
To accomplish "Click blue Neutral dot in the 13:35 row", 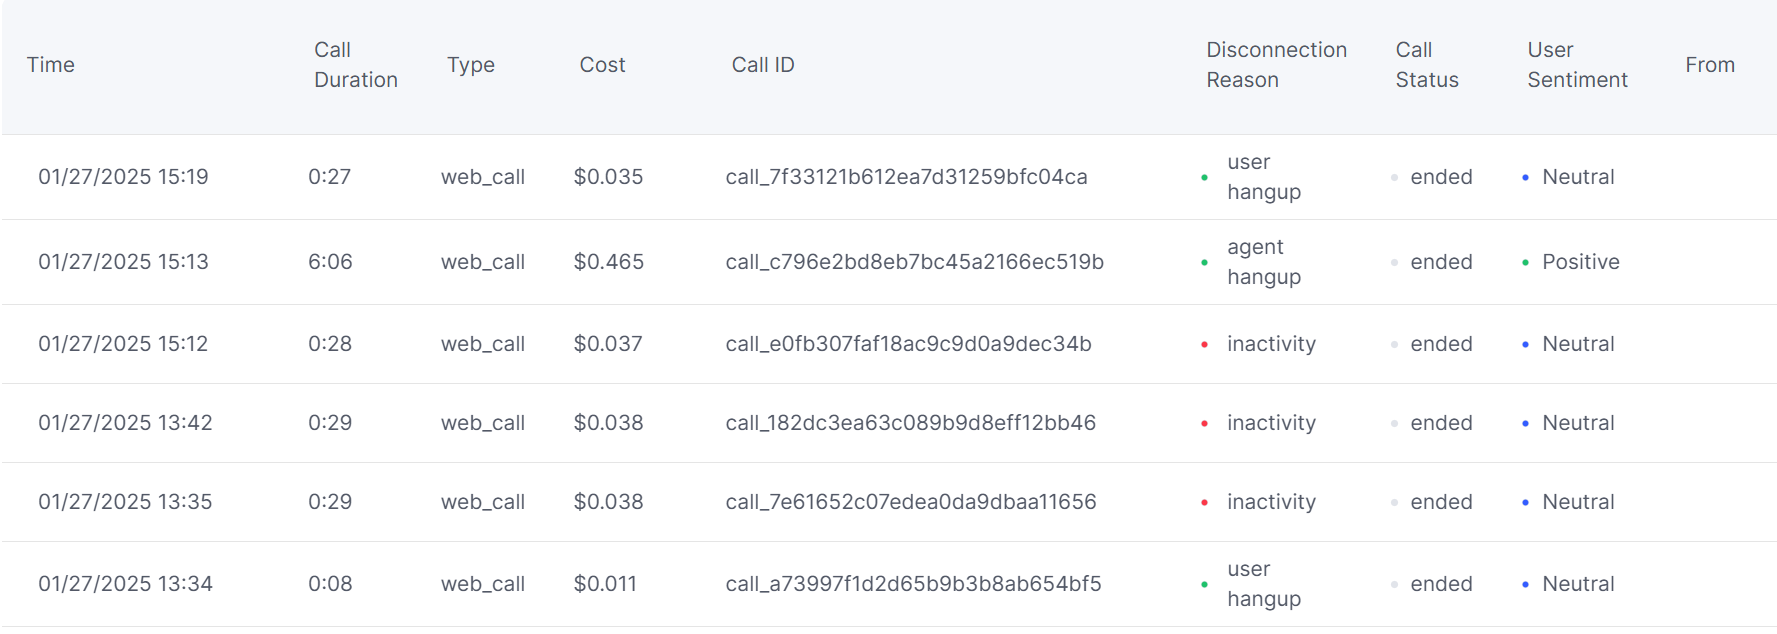I will (x=1525, y=503).
